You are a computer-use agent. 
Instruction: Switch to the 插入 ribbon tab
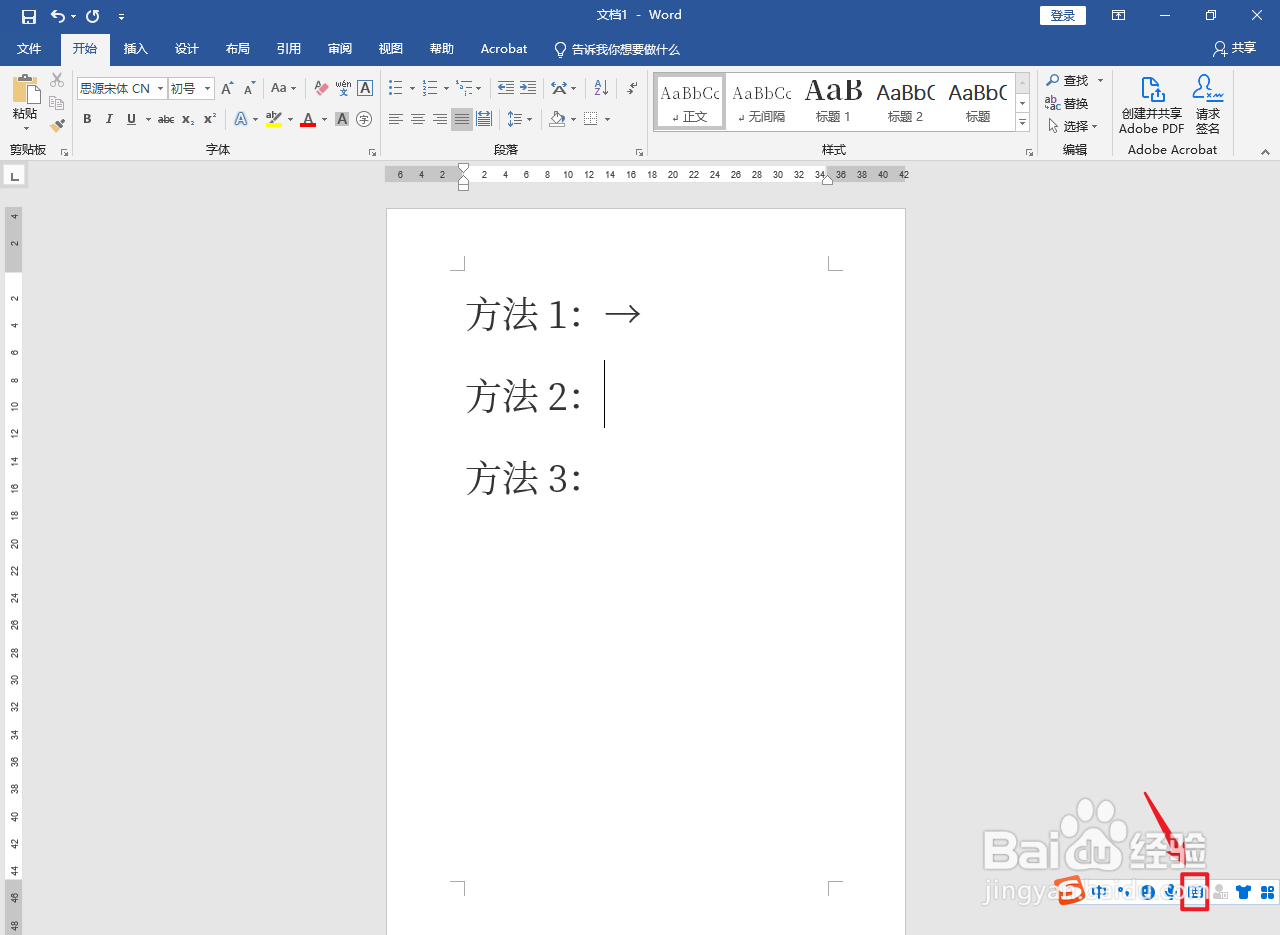pyautogui.click(x=135, y=48)
